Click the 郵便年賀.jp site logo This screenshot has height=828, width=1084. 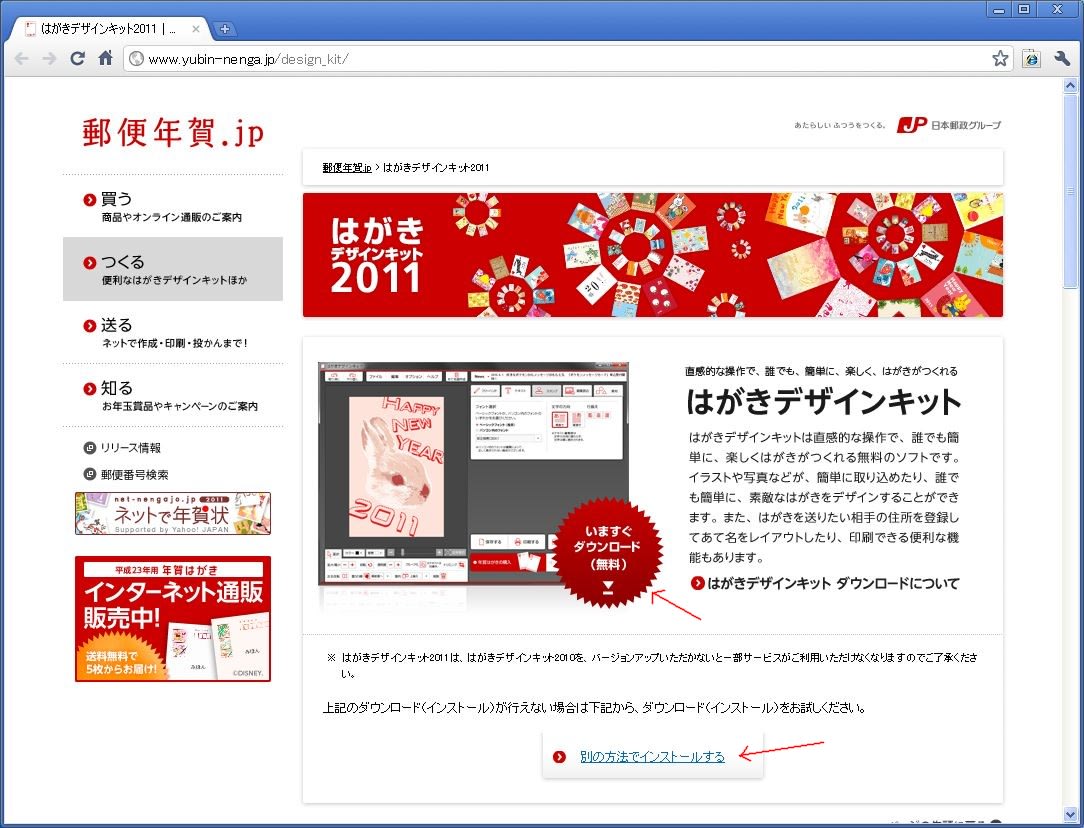point(173,132)
